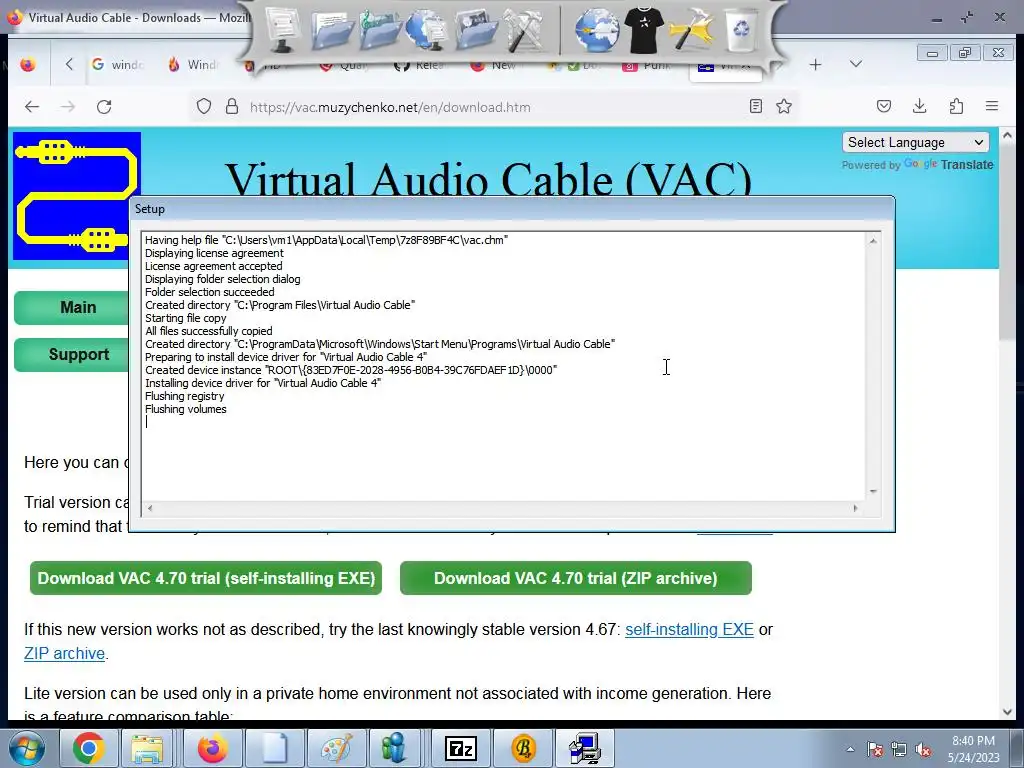The width and height of the screenshot is (1024, 768).
Task: Click the Virtual Audio Cable logo image
Action: pyautogui.click(x=77, y=196)
